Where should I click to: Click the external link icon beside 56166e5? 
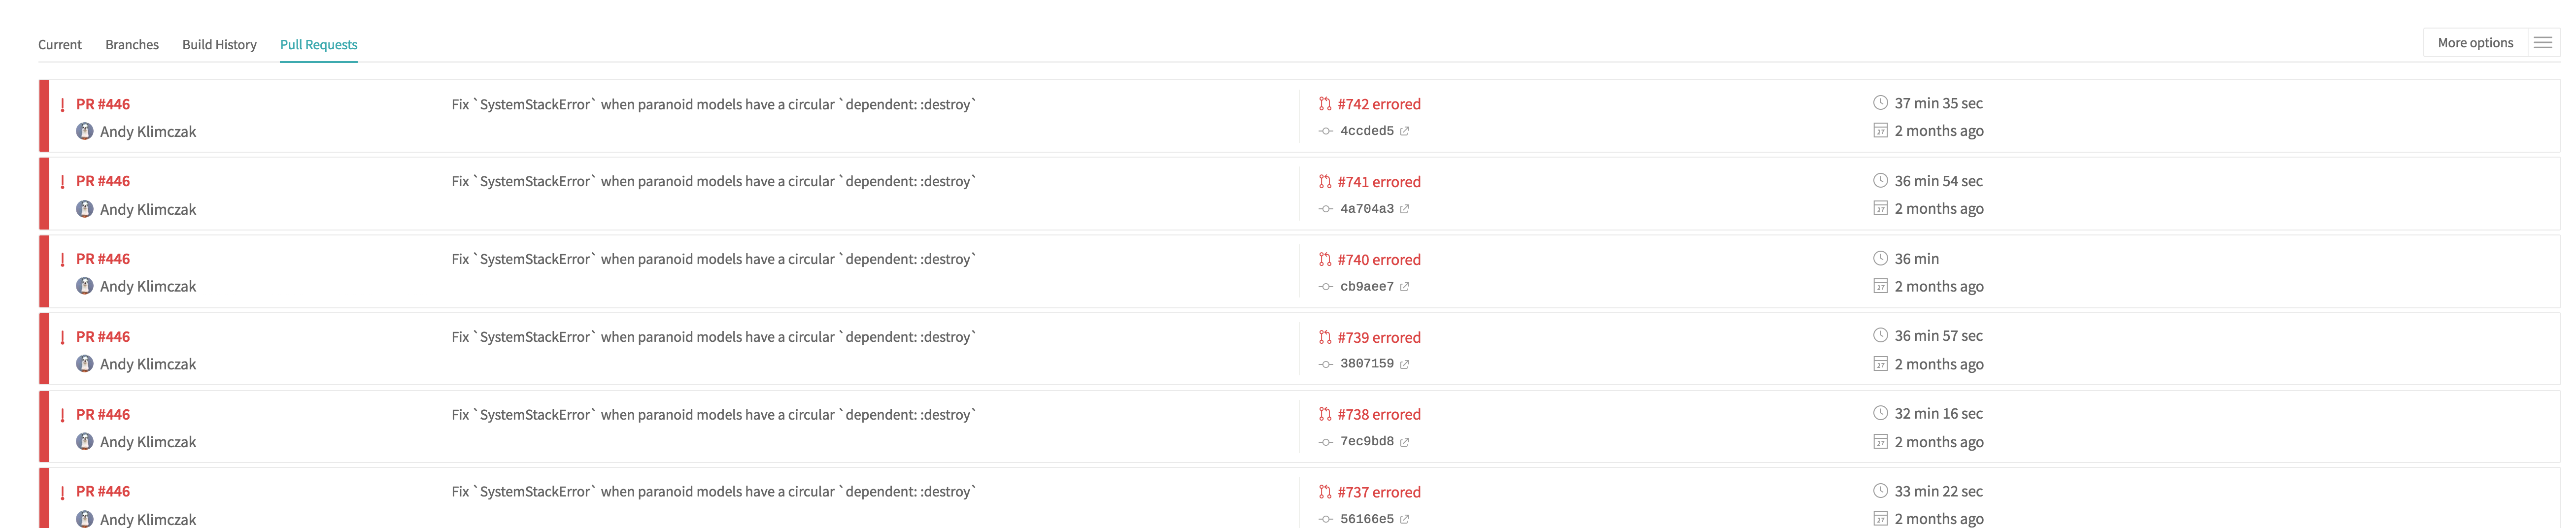coord(1406,518)
